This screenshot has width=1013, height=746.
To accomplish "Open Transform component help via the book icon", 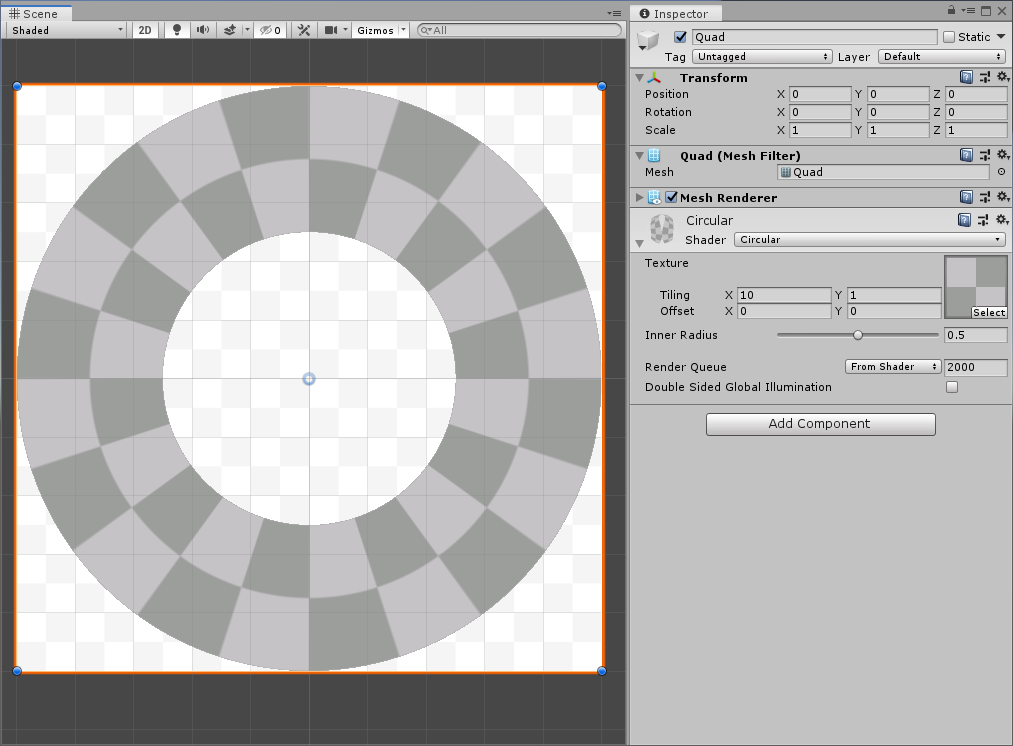I will 965,76.
